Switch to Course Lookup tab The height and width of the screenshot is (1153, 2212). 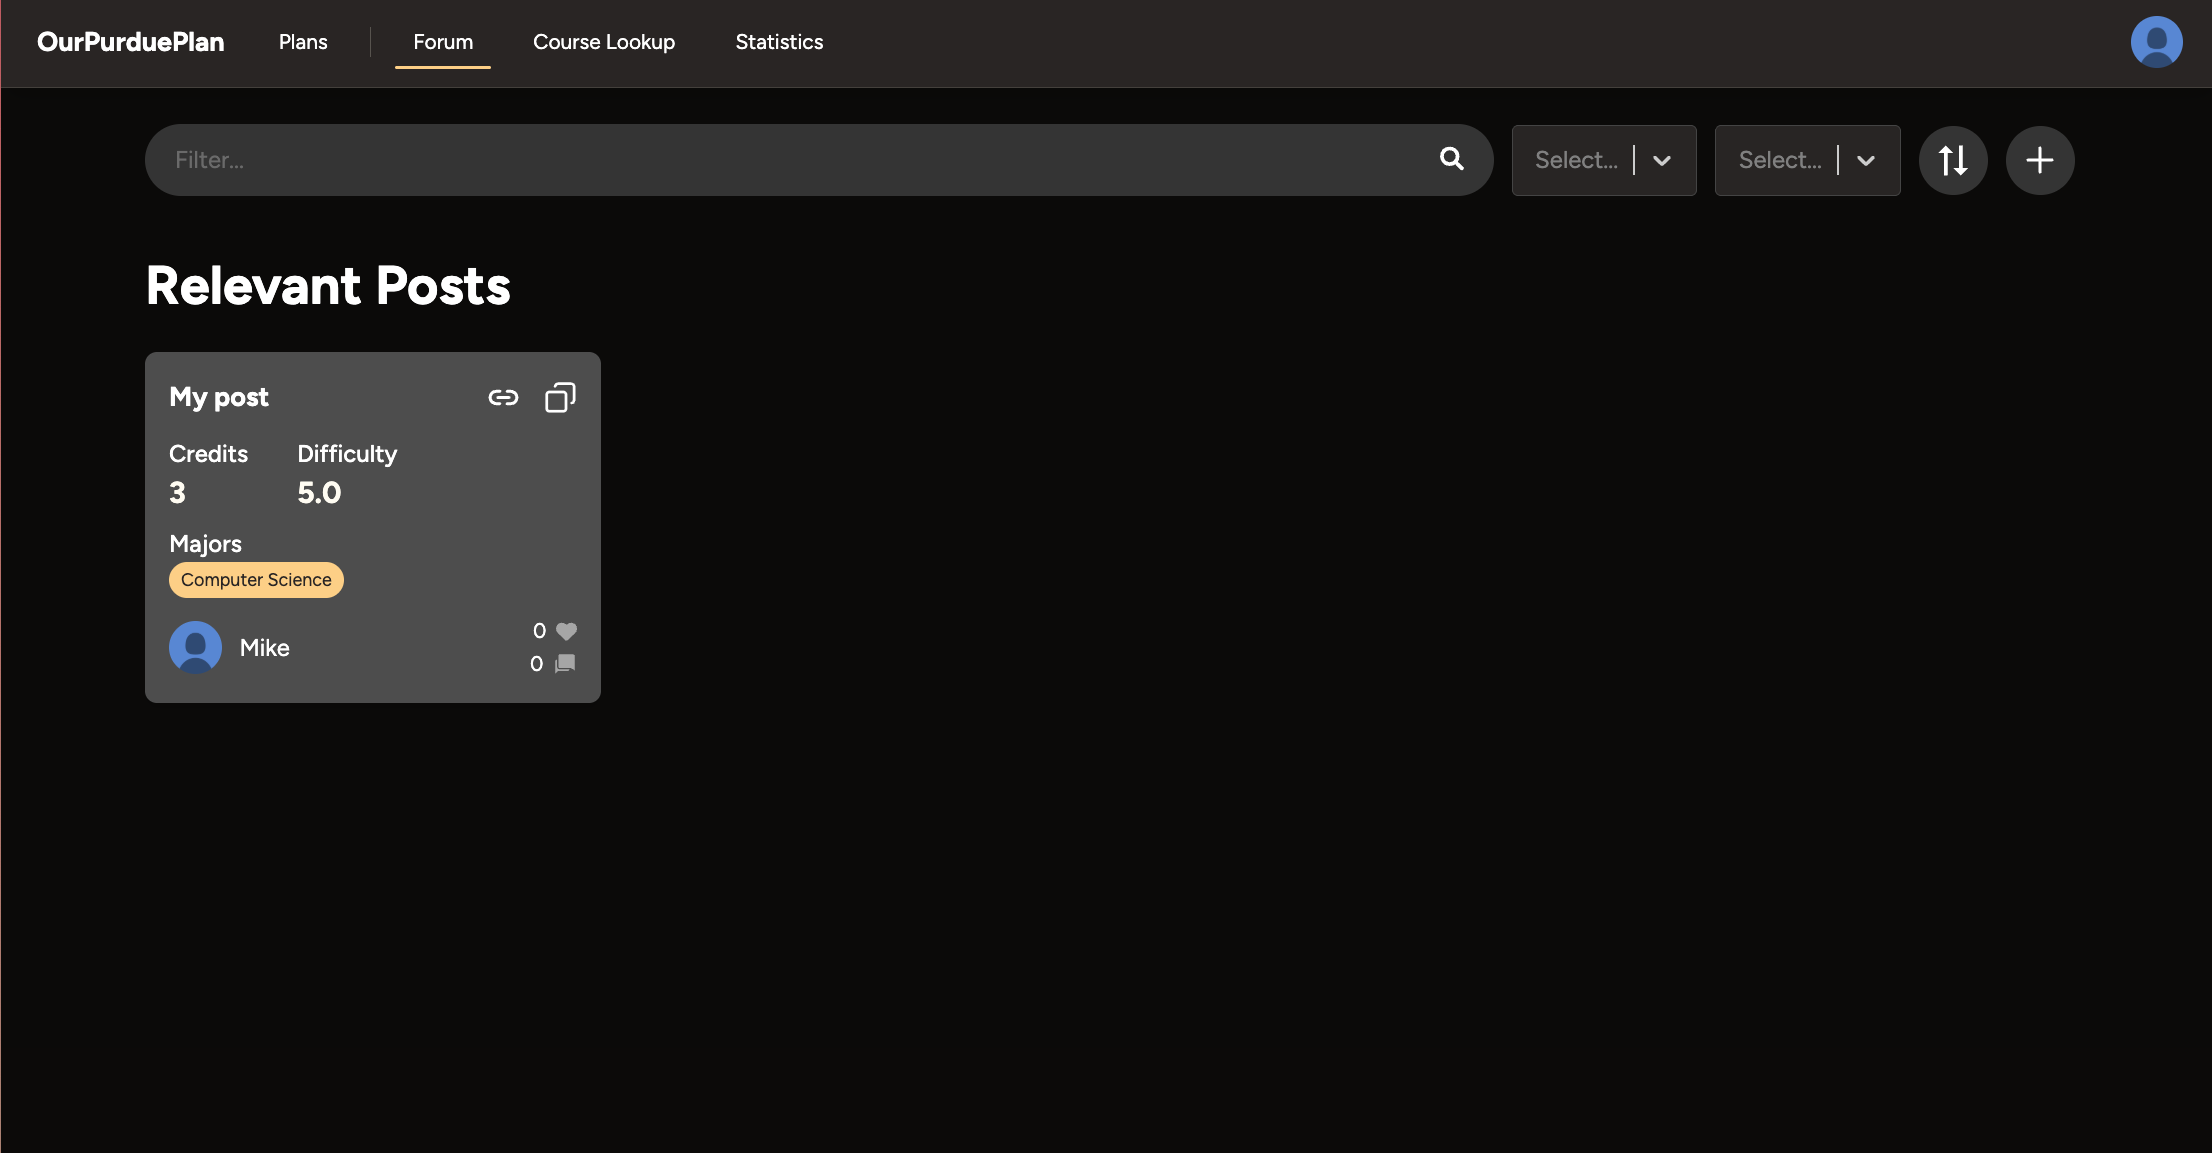click(604, 42)
